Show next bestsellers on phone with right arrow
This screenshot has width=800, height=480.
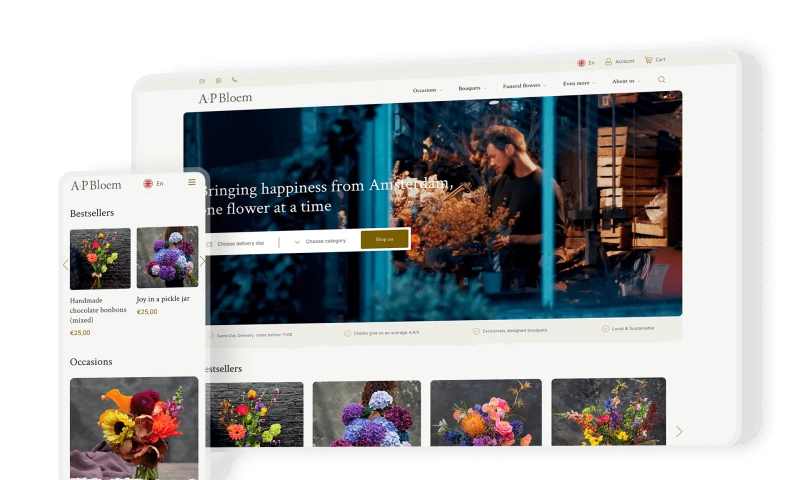click(x=203, y=261)
